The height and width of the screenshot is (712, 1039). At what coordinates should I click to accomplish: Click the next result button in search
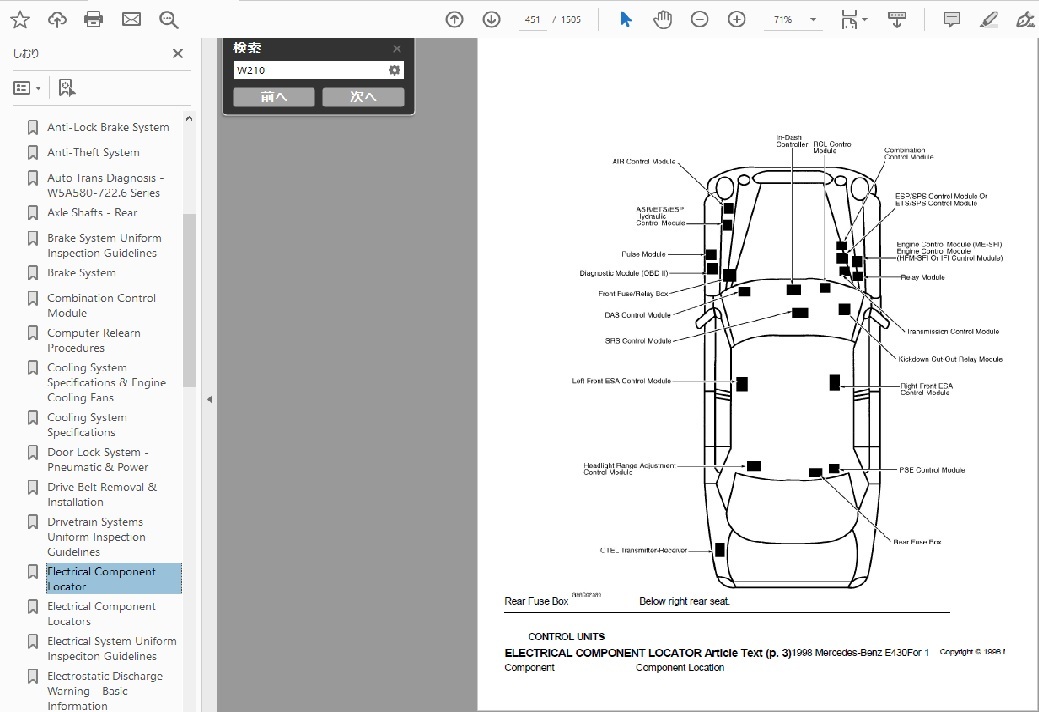click(363, 97)
